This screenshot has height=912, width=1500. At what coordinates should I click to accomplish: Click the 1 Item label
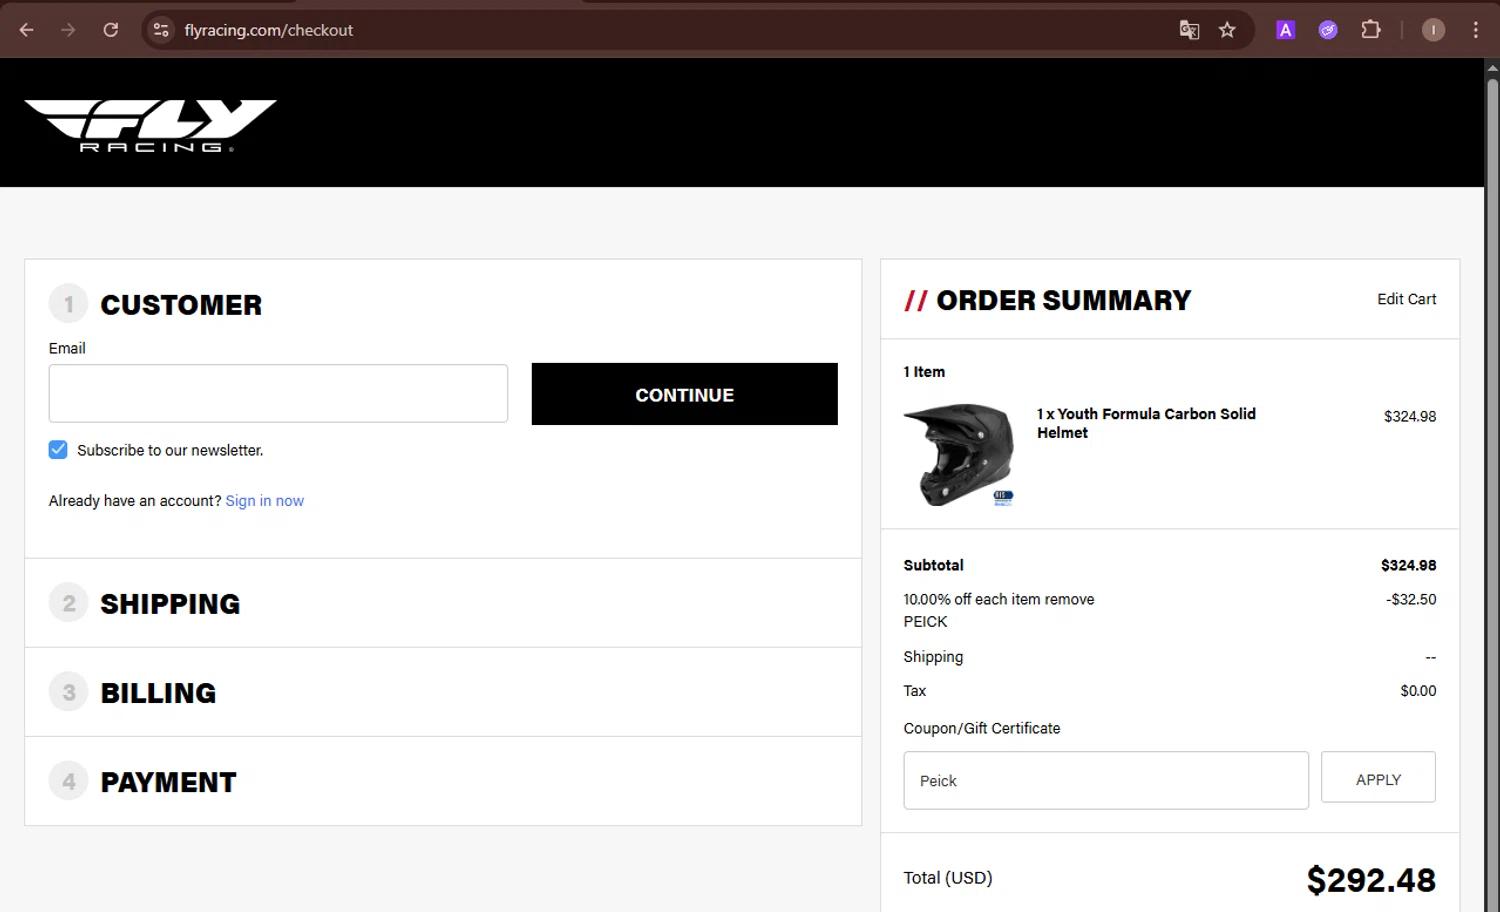(924, 372)
